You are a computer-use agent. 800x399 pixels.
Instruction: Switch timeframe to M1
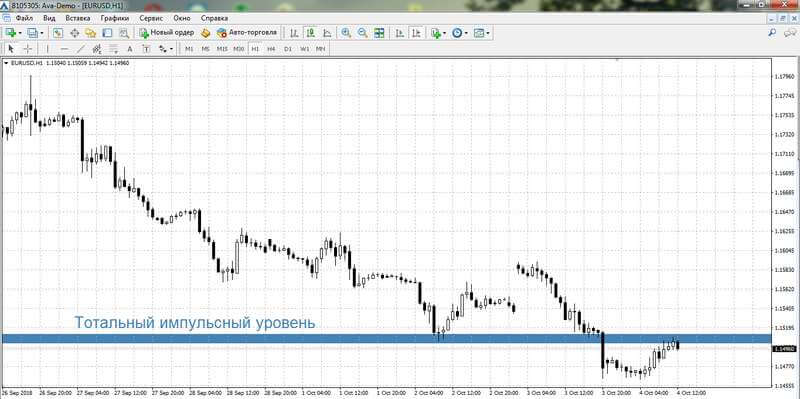pyautogui.click(x=189, y=49)
